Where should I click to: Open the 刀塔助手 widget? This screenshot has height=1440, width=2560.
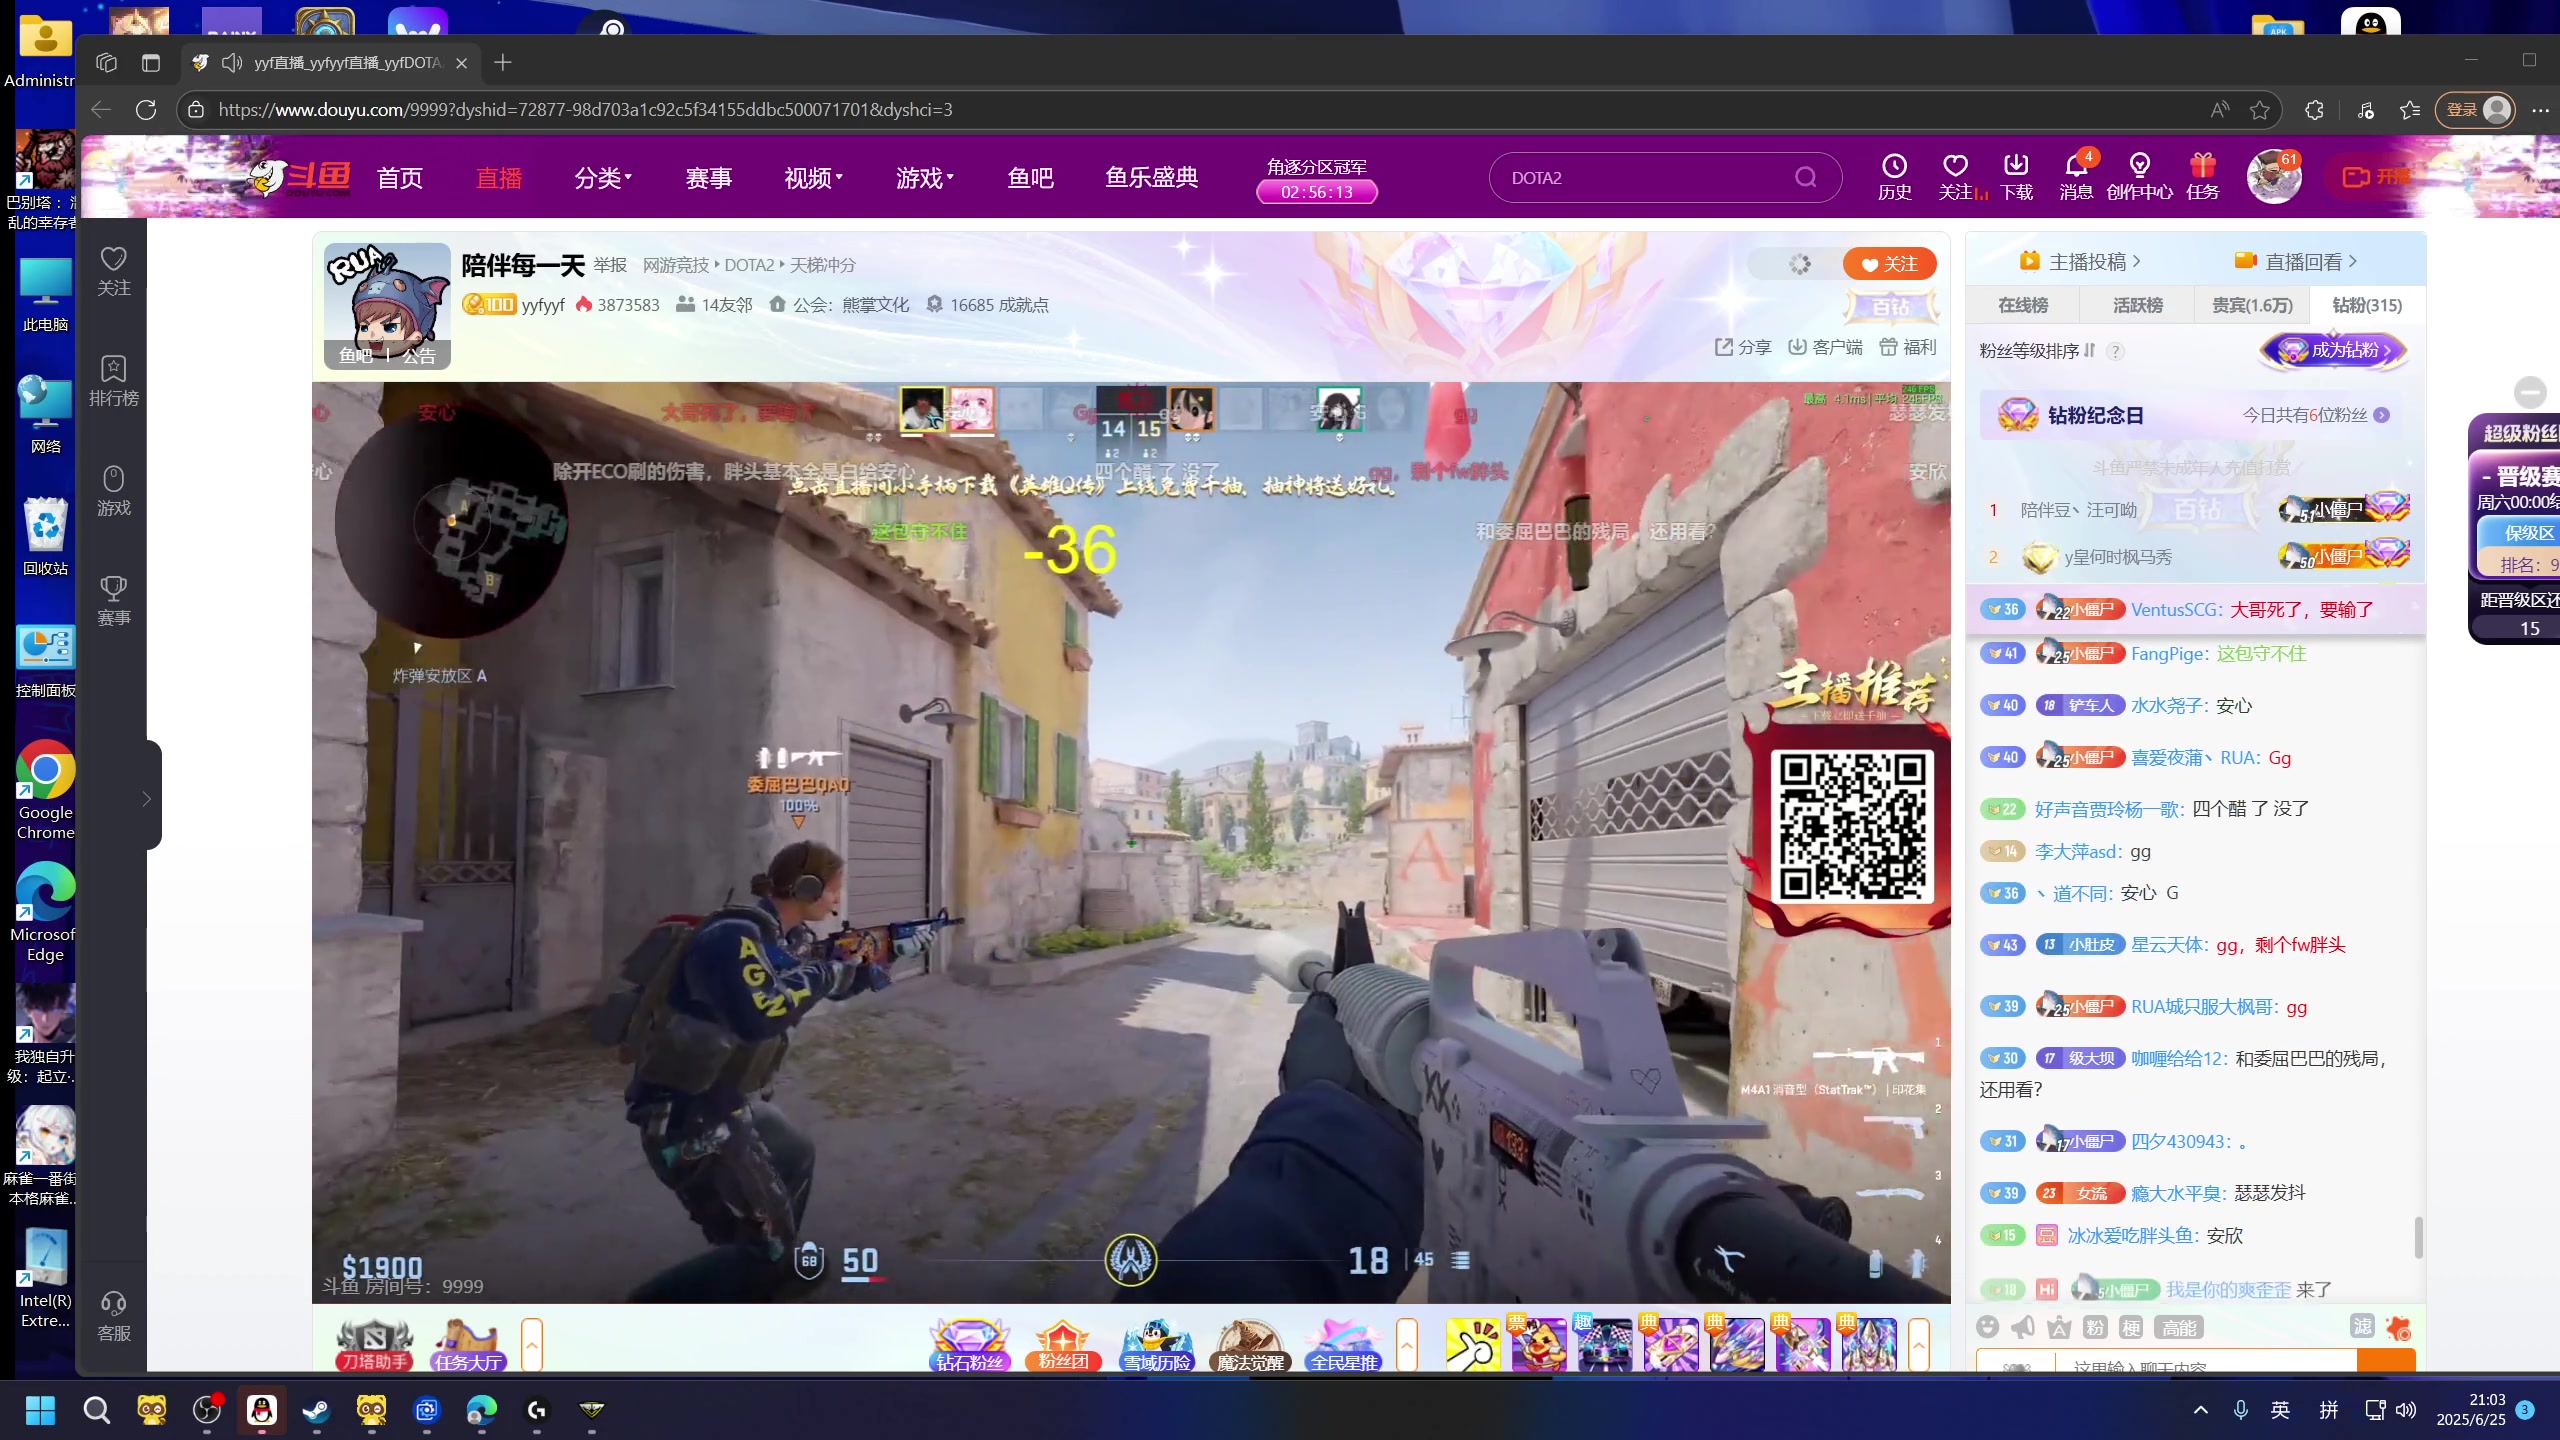click(x=374, y=1343)
